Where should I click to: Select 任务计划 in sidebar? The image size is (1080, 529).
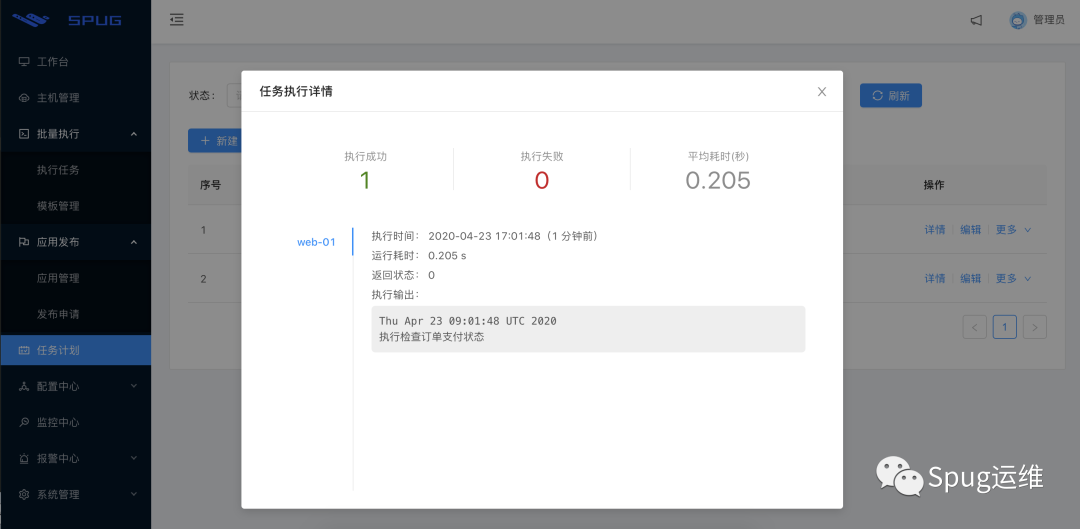[x=76, y=350]
